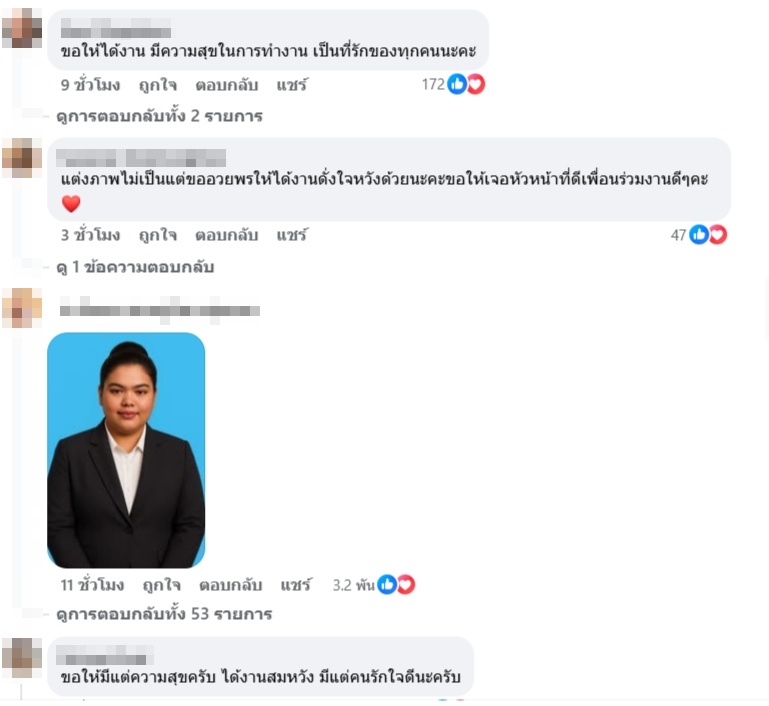Open blue like icon next to 47 reactions
The image size is (769, 706).
point(699,235)
